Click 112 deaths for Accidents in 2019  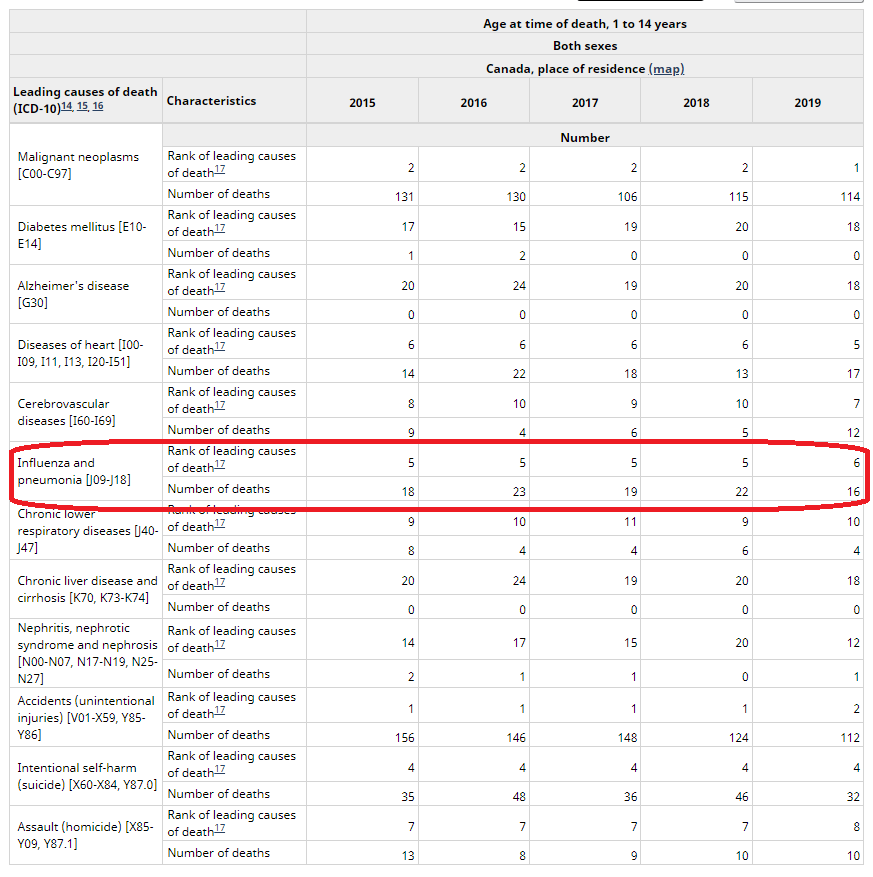coord(850,738)
